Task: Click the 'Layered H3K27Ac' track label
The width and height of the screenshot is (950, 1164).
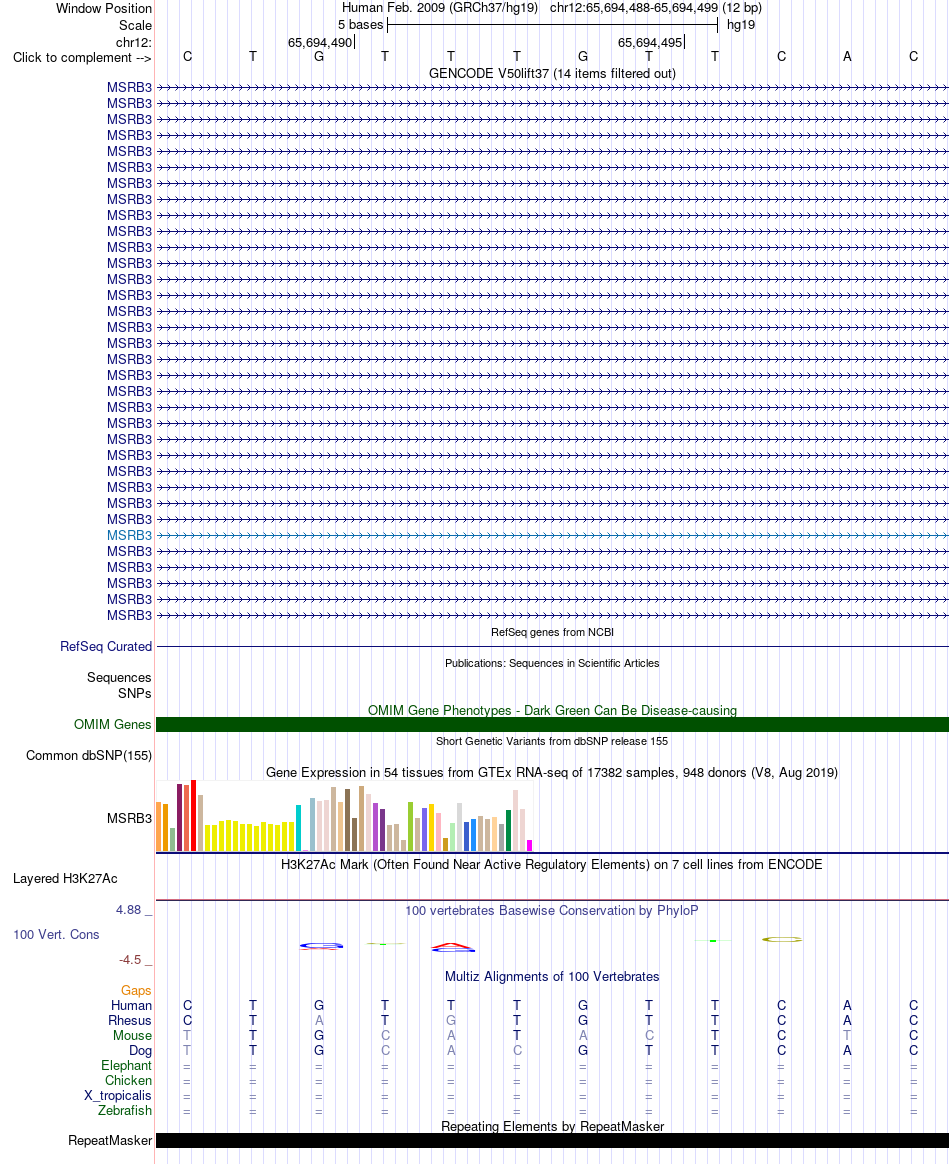Action: point(65,879)
